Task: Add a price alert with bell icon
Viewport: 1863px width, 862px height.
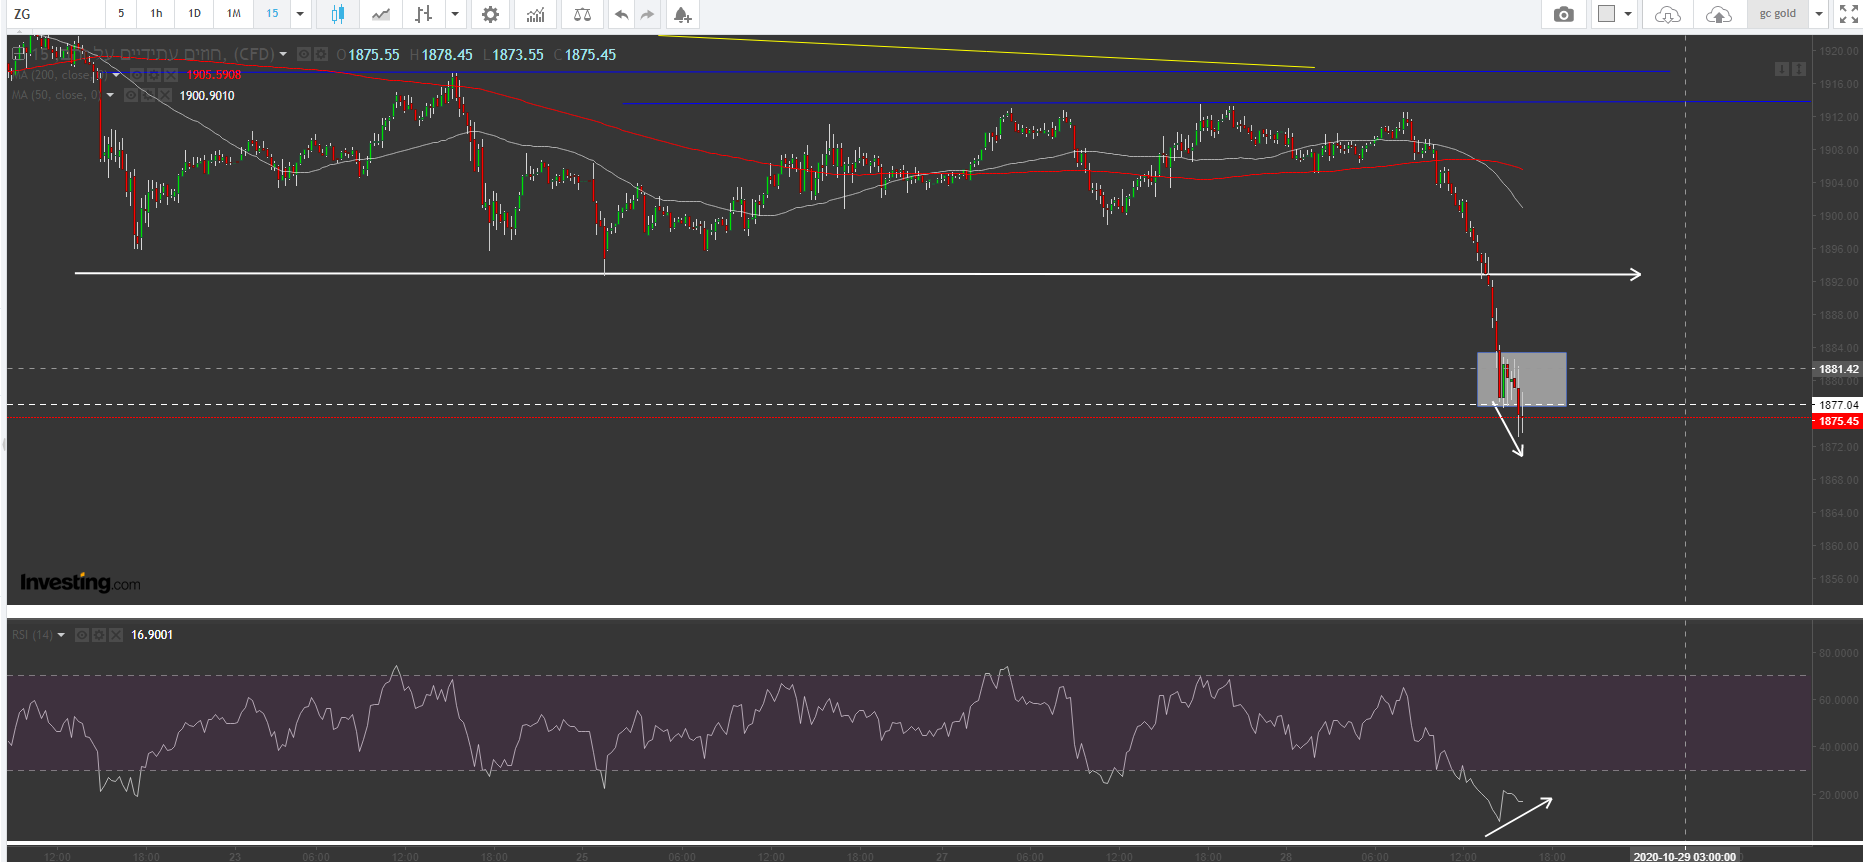Action: click(x=682, y=14)
